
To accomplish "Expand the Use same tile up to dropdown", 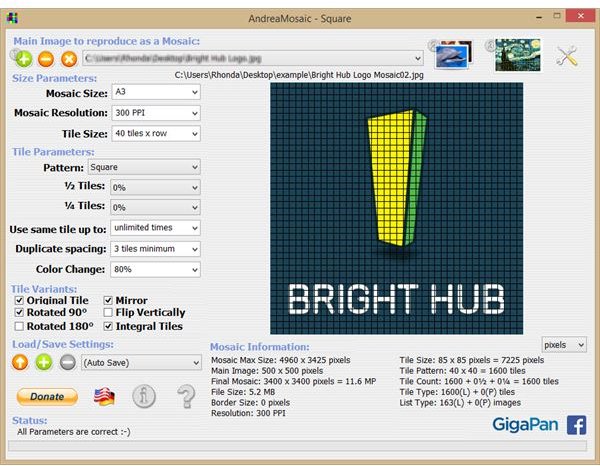I will tap(155, 228).
